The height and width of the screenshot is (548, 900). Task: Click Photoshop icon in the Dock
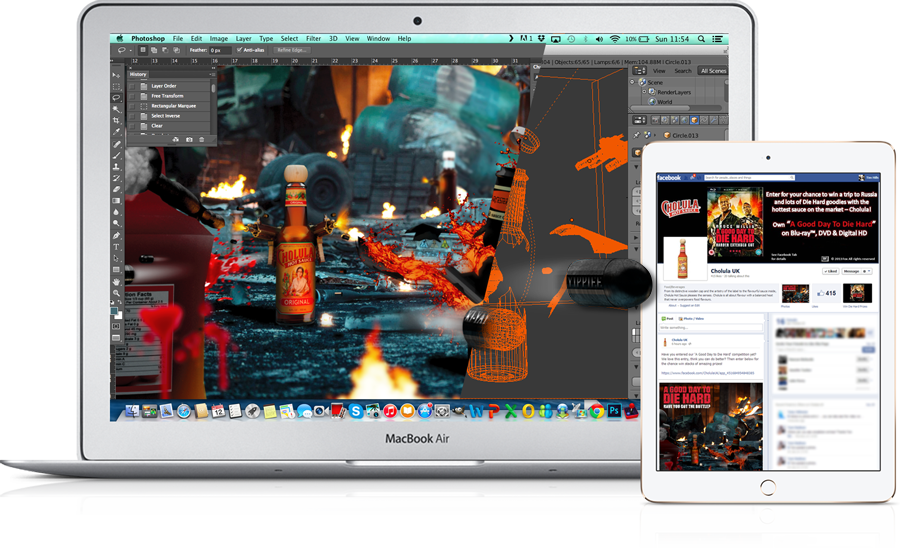pyautogui.click(x=614, y=411)
